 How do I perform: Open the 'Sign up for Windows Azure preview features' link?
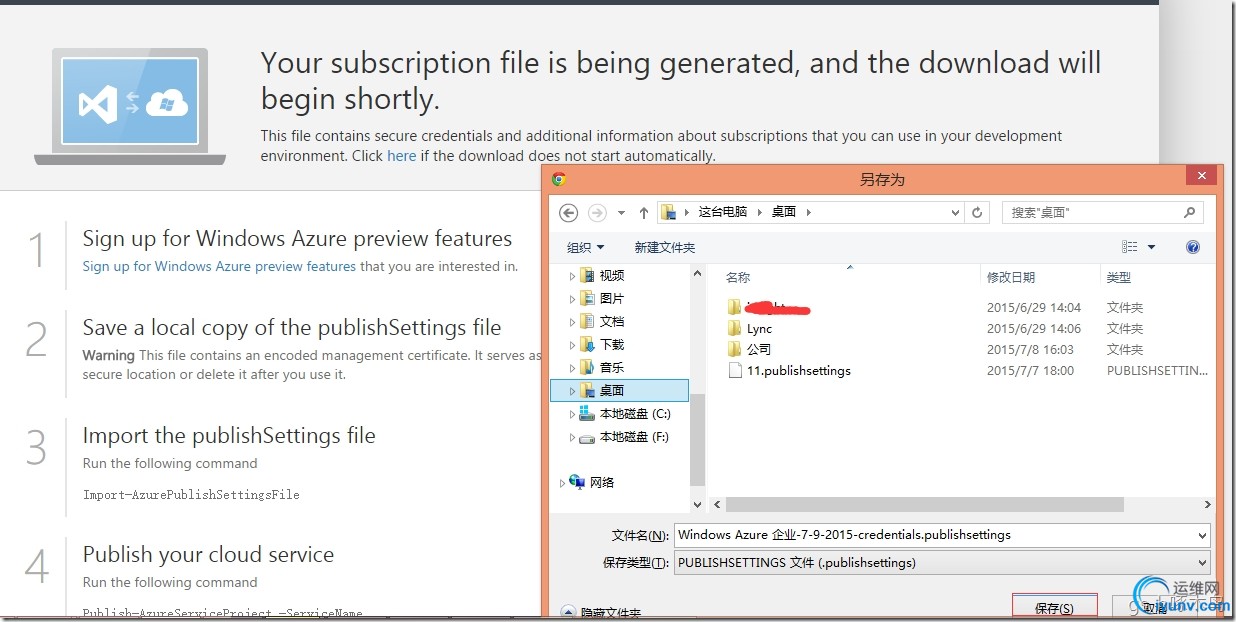(x=219, y=266)
